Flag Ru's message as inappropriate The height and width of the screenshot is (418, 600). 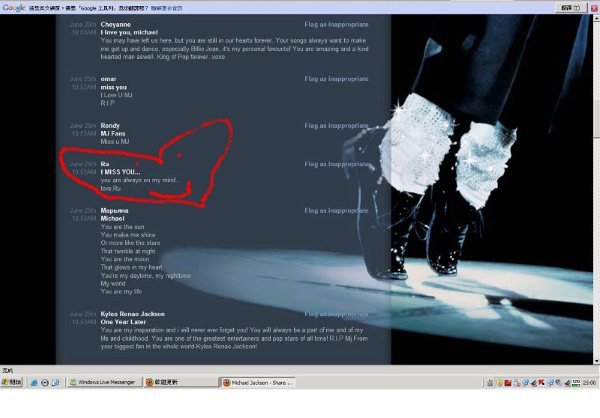coord(336,164)
